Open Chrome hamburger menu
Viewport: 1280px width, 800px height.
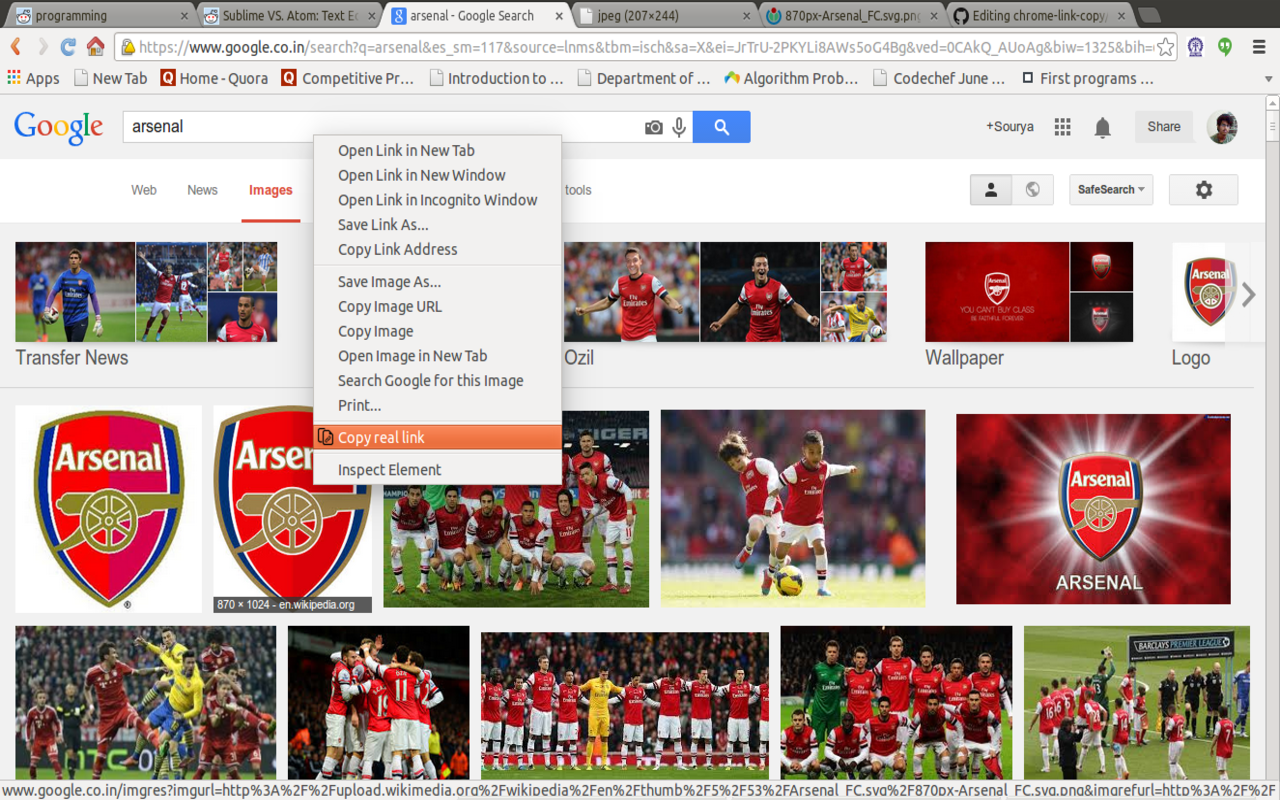coord(1259,47)
